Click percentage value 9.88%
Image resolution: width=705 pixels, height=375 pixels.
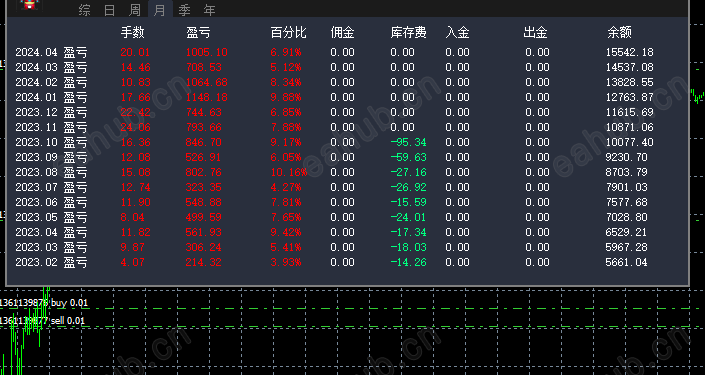pos(286,97)
